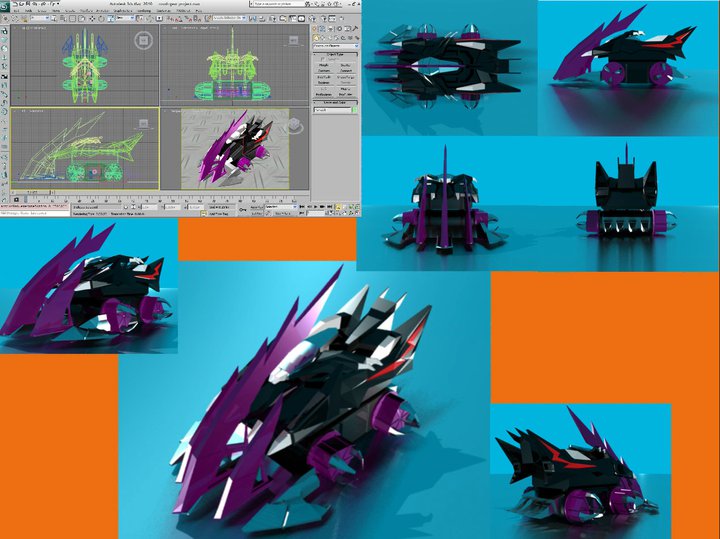Activate the Select and Rotate tool
This screenshot has height=539, width=720.
[x=101, y=18]
